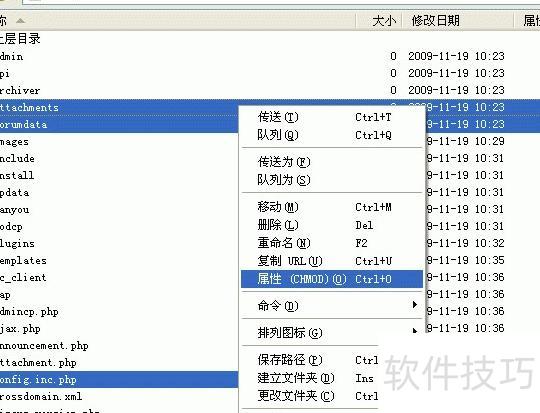Select the mages folder row
This screenshot has width=540, height=413.
[119, 141]
